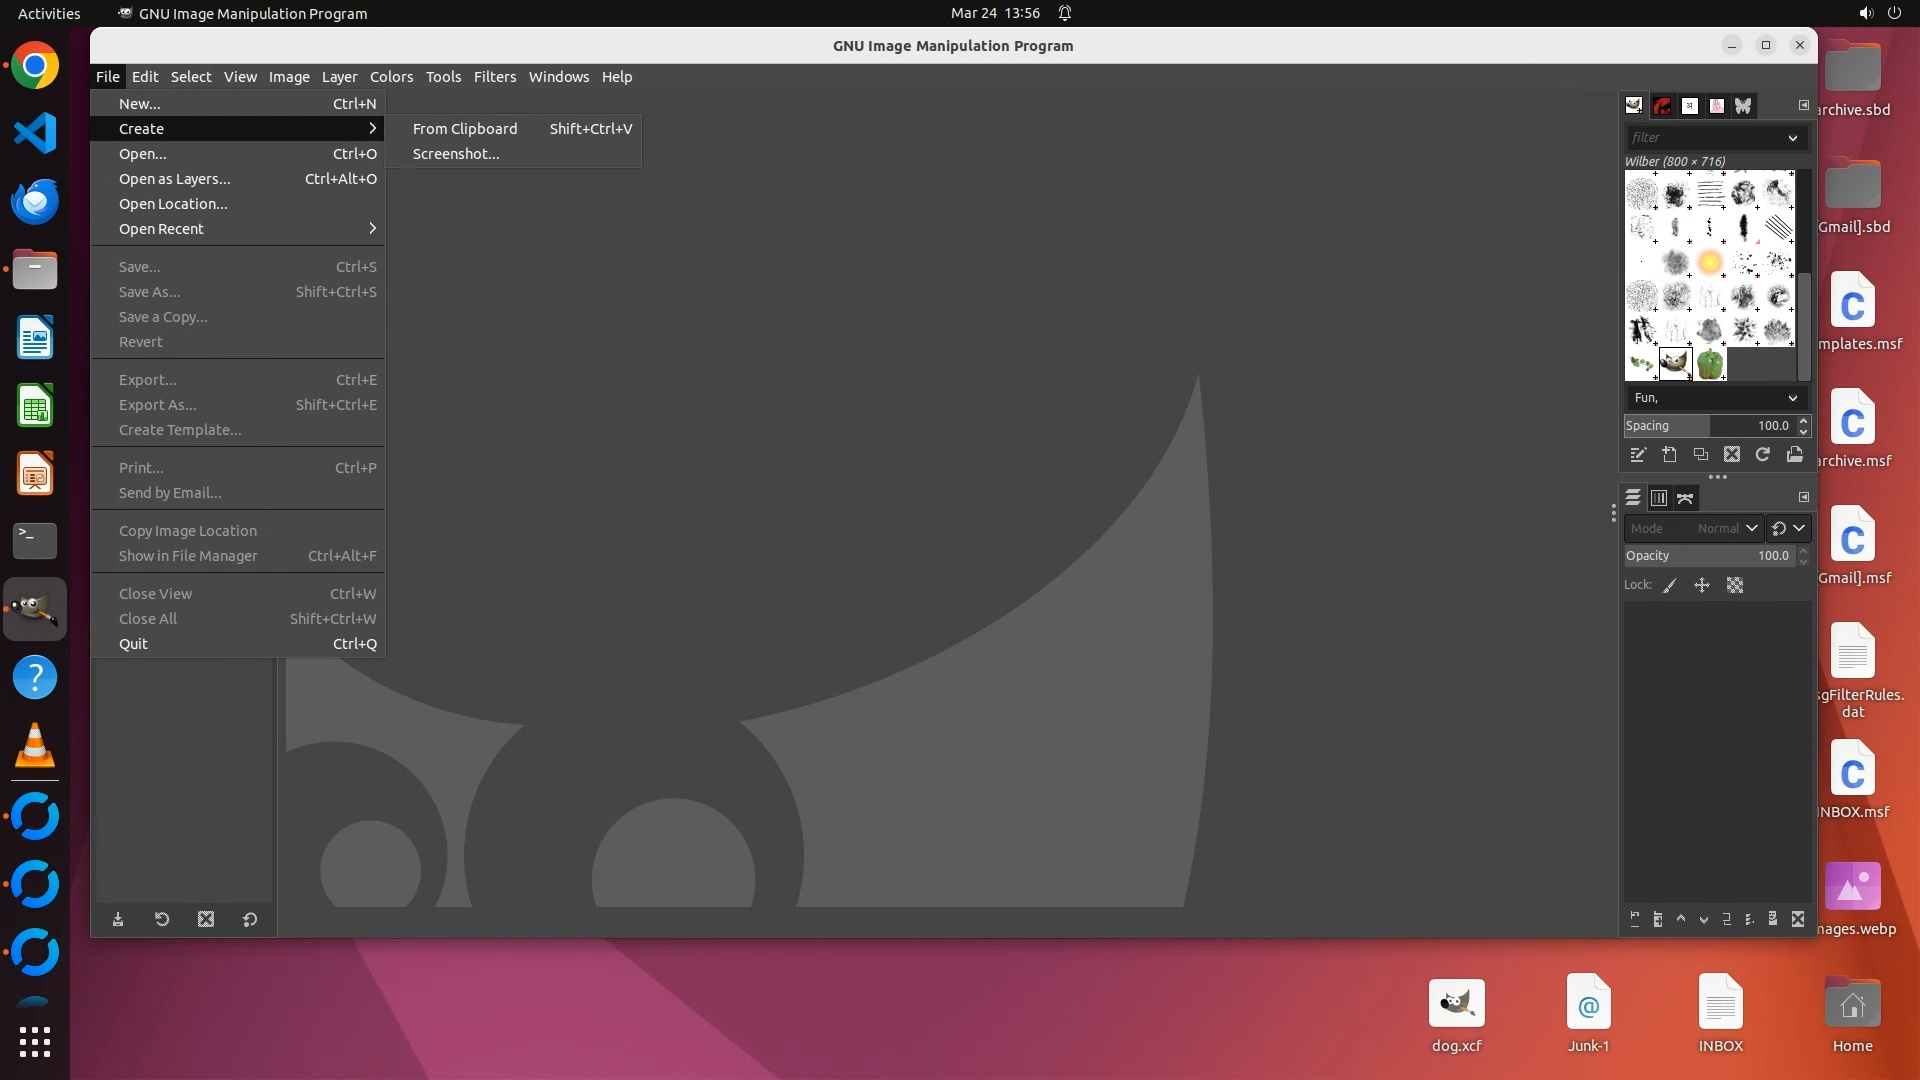Click the refresh brushes icon
Screen dimensions: 1920x1080
[1763, 455]
